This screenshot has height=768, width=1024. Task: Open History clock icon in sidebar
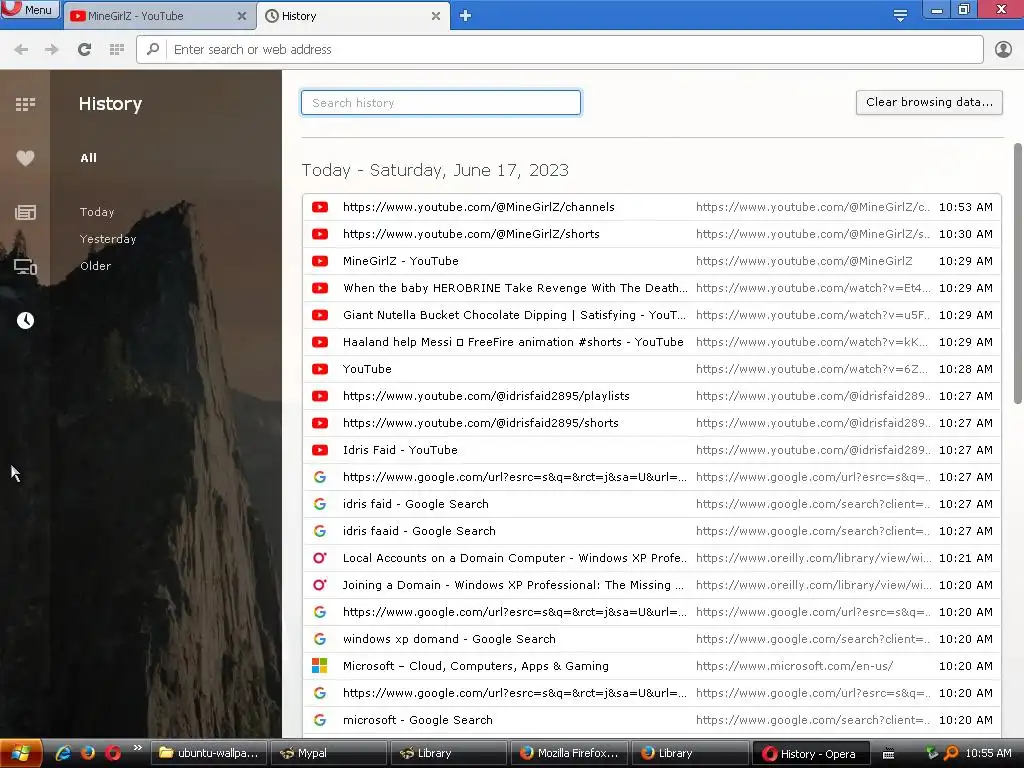(x=25, y=321)
